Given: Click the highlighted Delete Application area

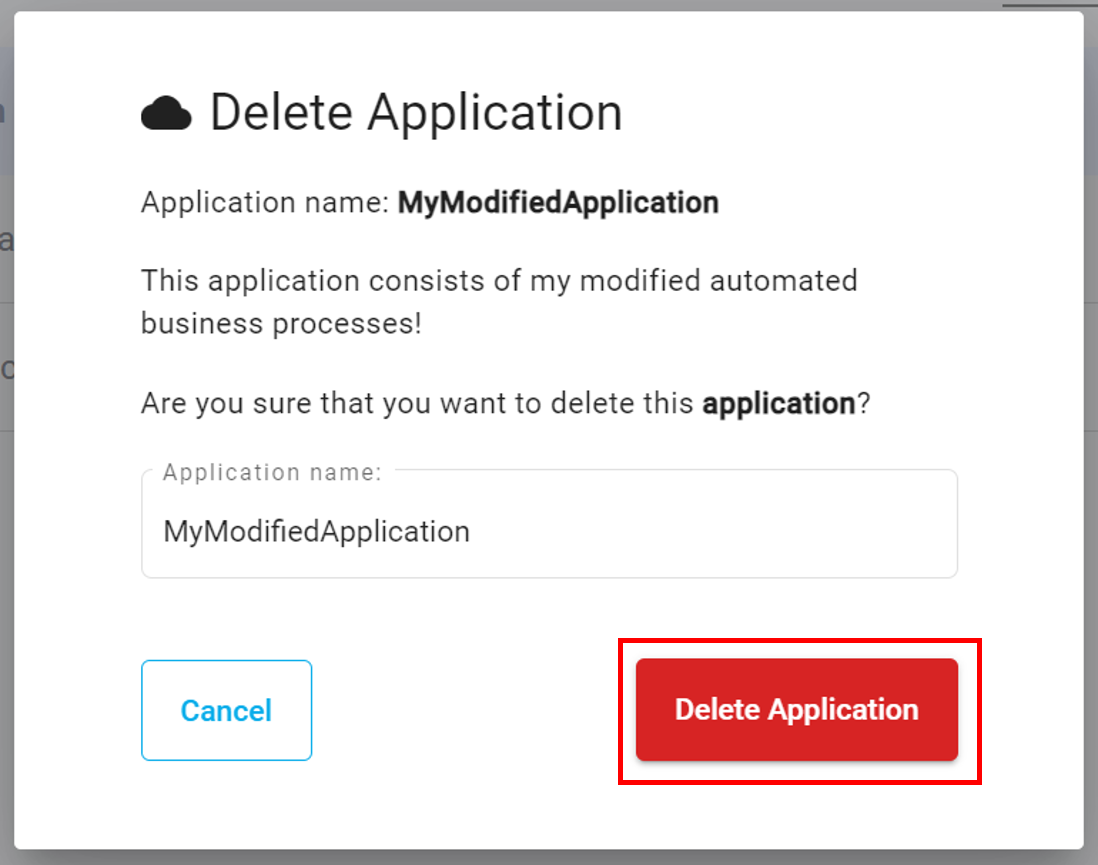Looking at the screenshot, I should 797,710.
